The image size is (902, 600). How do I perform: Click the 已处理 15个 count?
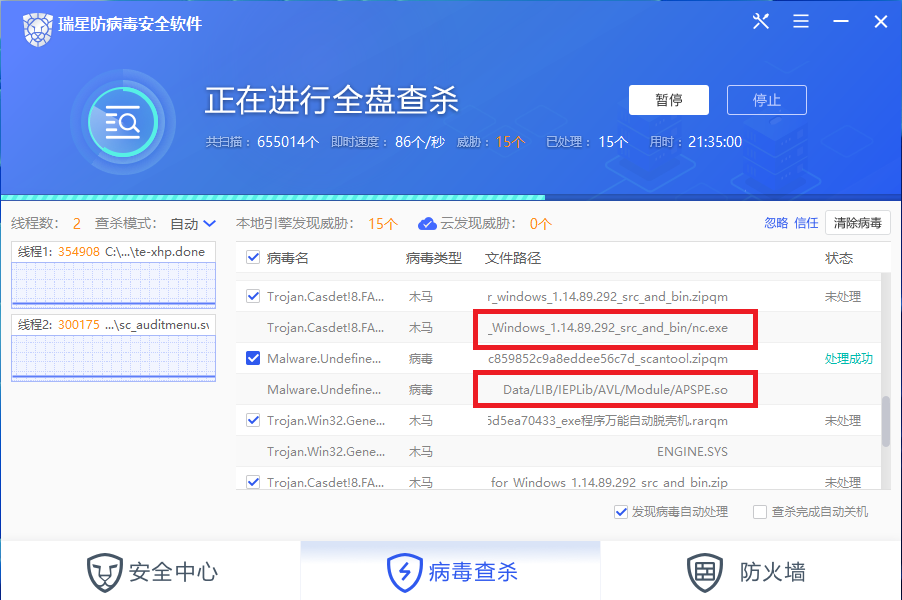613,142
